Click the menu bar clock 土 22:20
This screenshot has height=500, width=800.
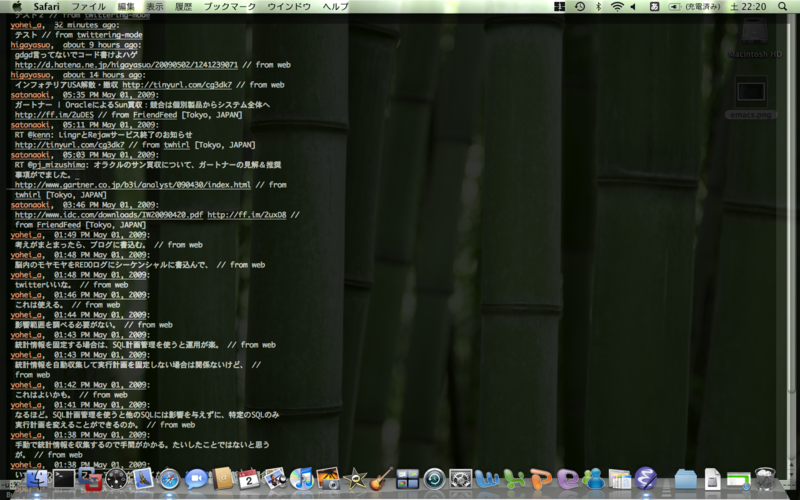coord(748,7)
